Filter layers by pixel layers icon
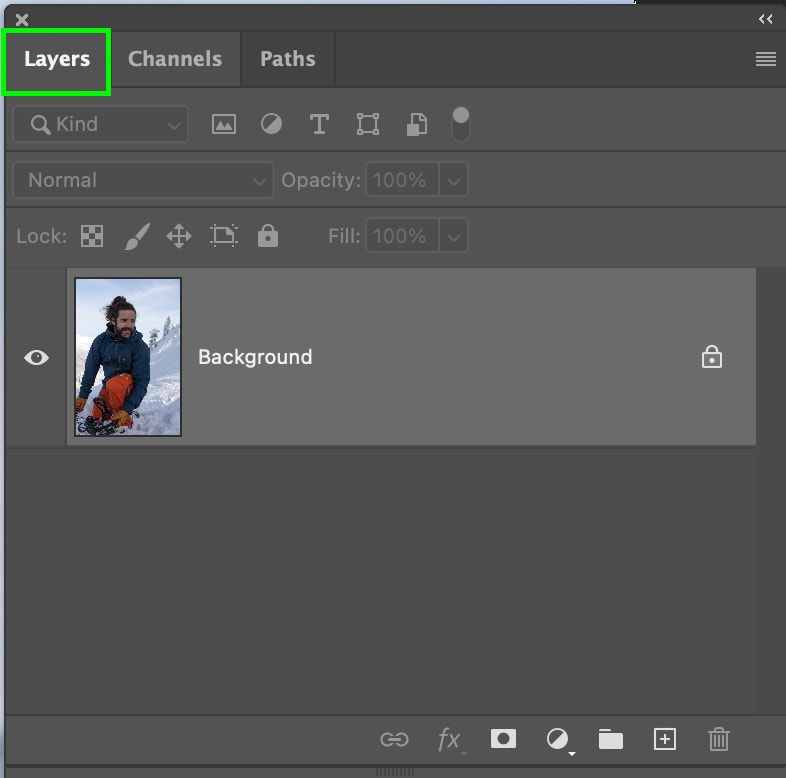 tap(224, 124)
